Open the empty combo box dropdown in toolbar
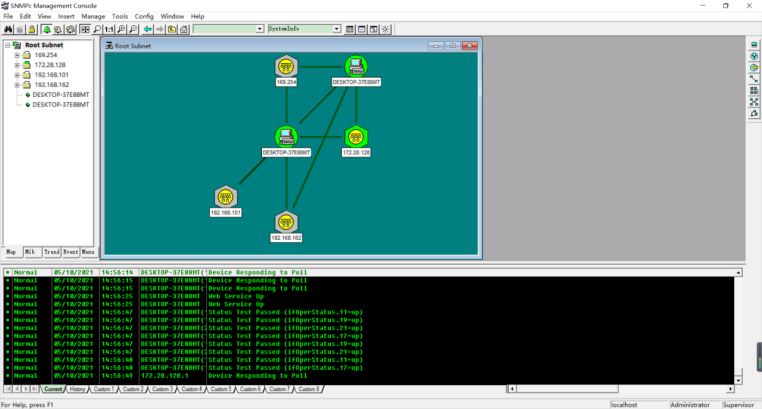Screen dimensions: 762x409 click(x=260, y=29)
